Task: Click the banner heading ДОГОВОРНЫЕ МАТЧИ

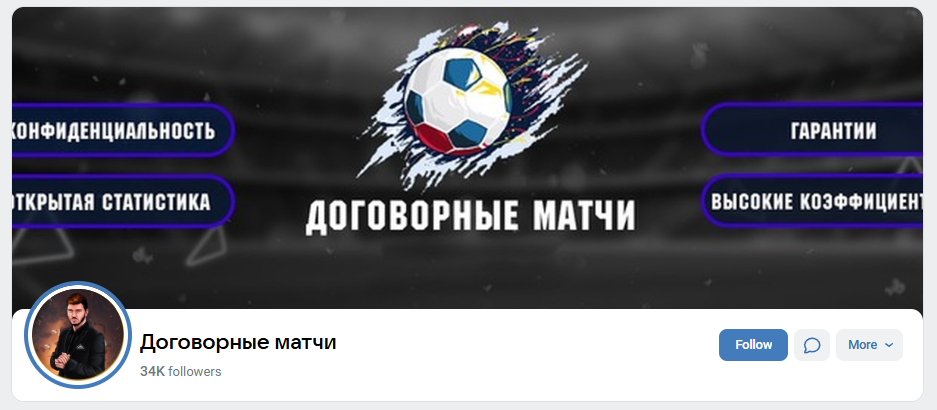Action: (x=470, y=216)
